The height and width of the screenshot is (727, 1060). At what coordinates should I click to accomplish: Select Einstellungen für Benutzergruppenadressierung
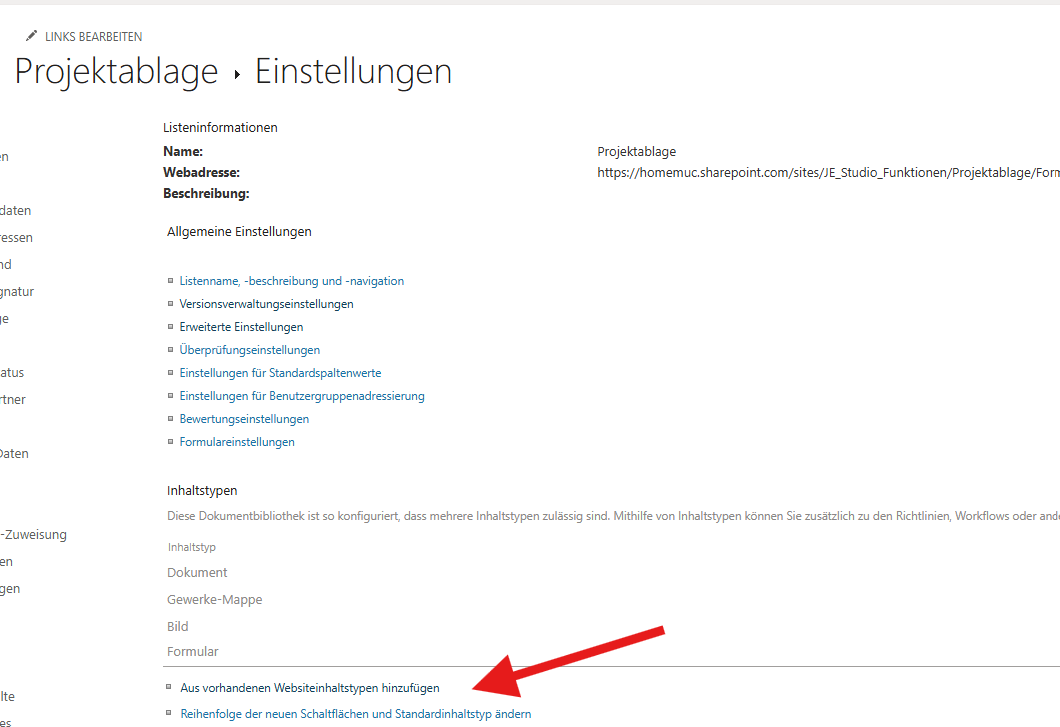click(301, 396)
